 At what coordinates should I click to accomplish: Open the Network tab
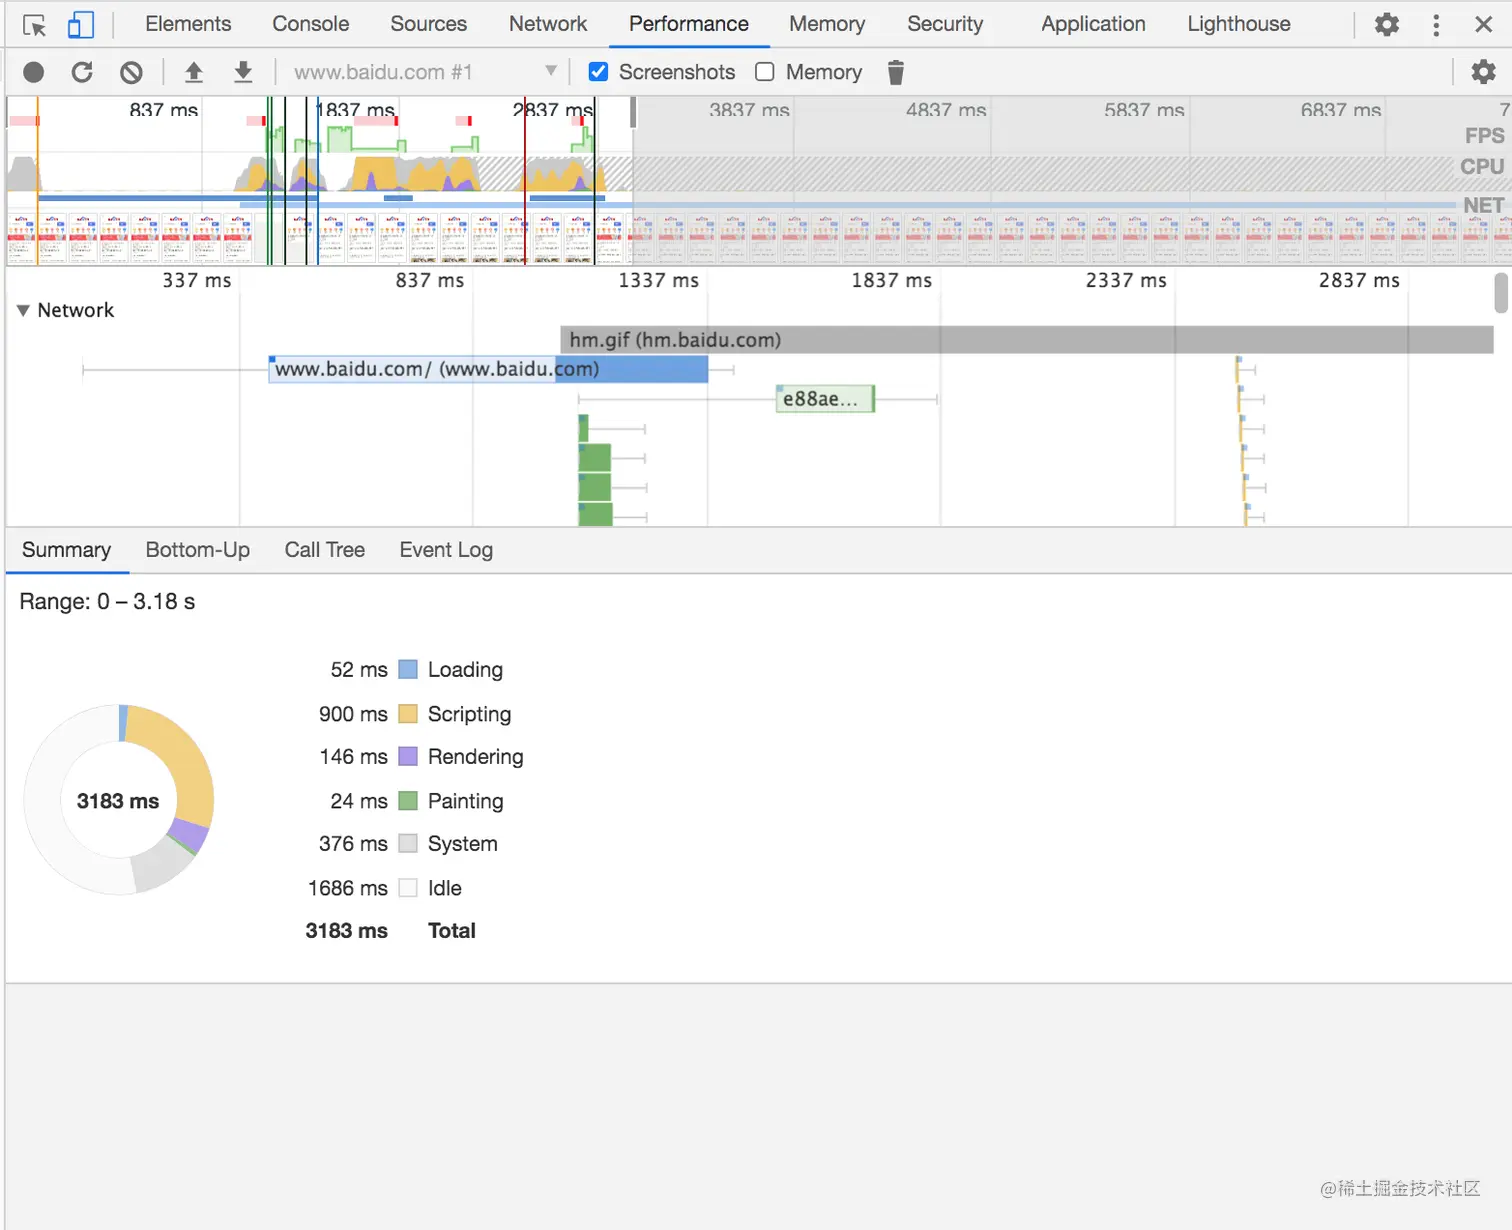[x=548, y=24]
